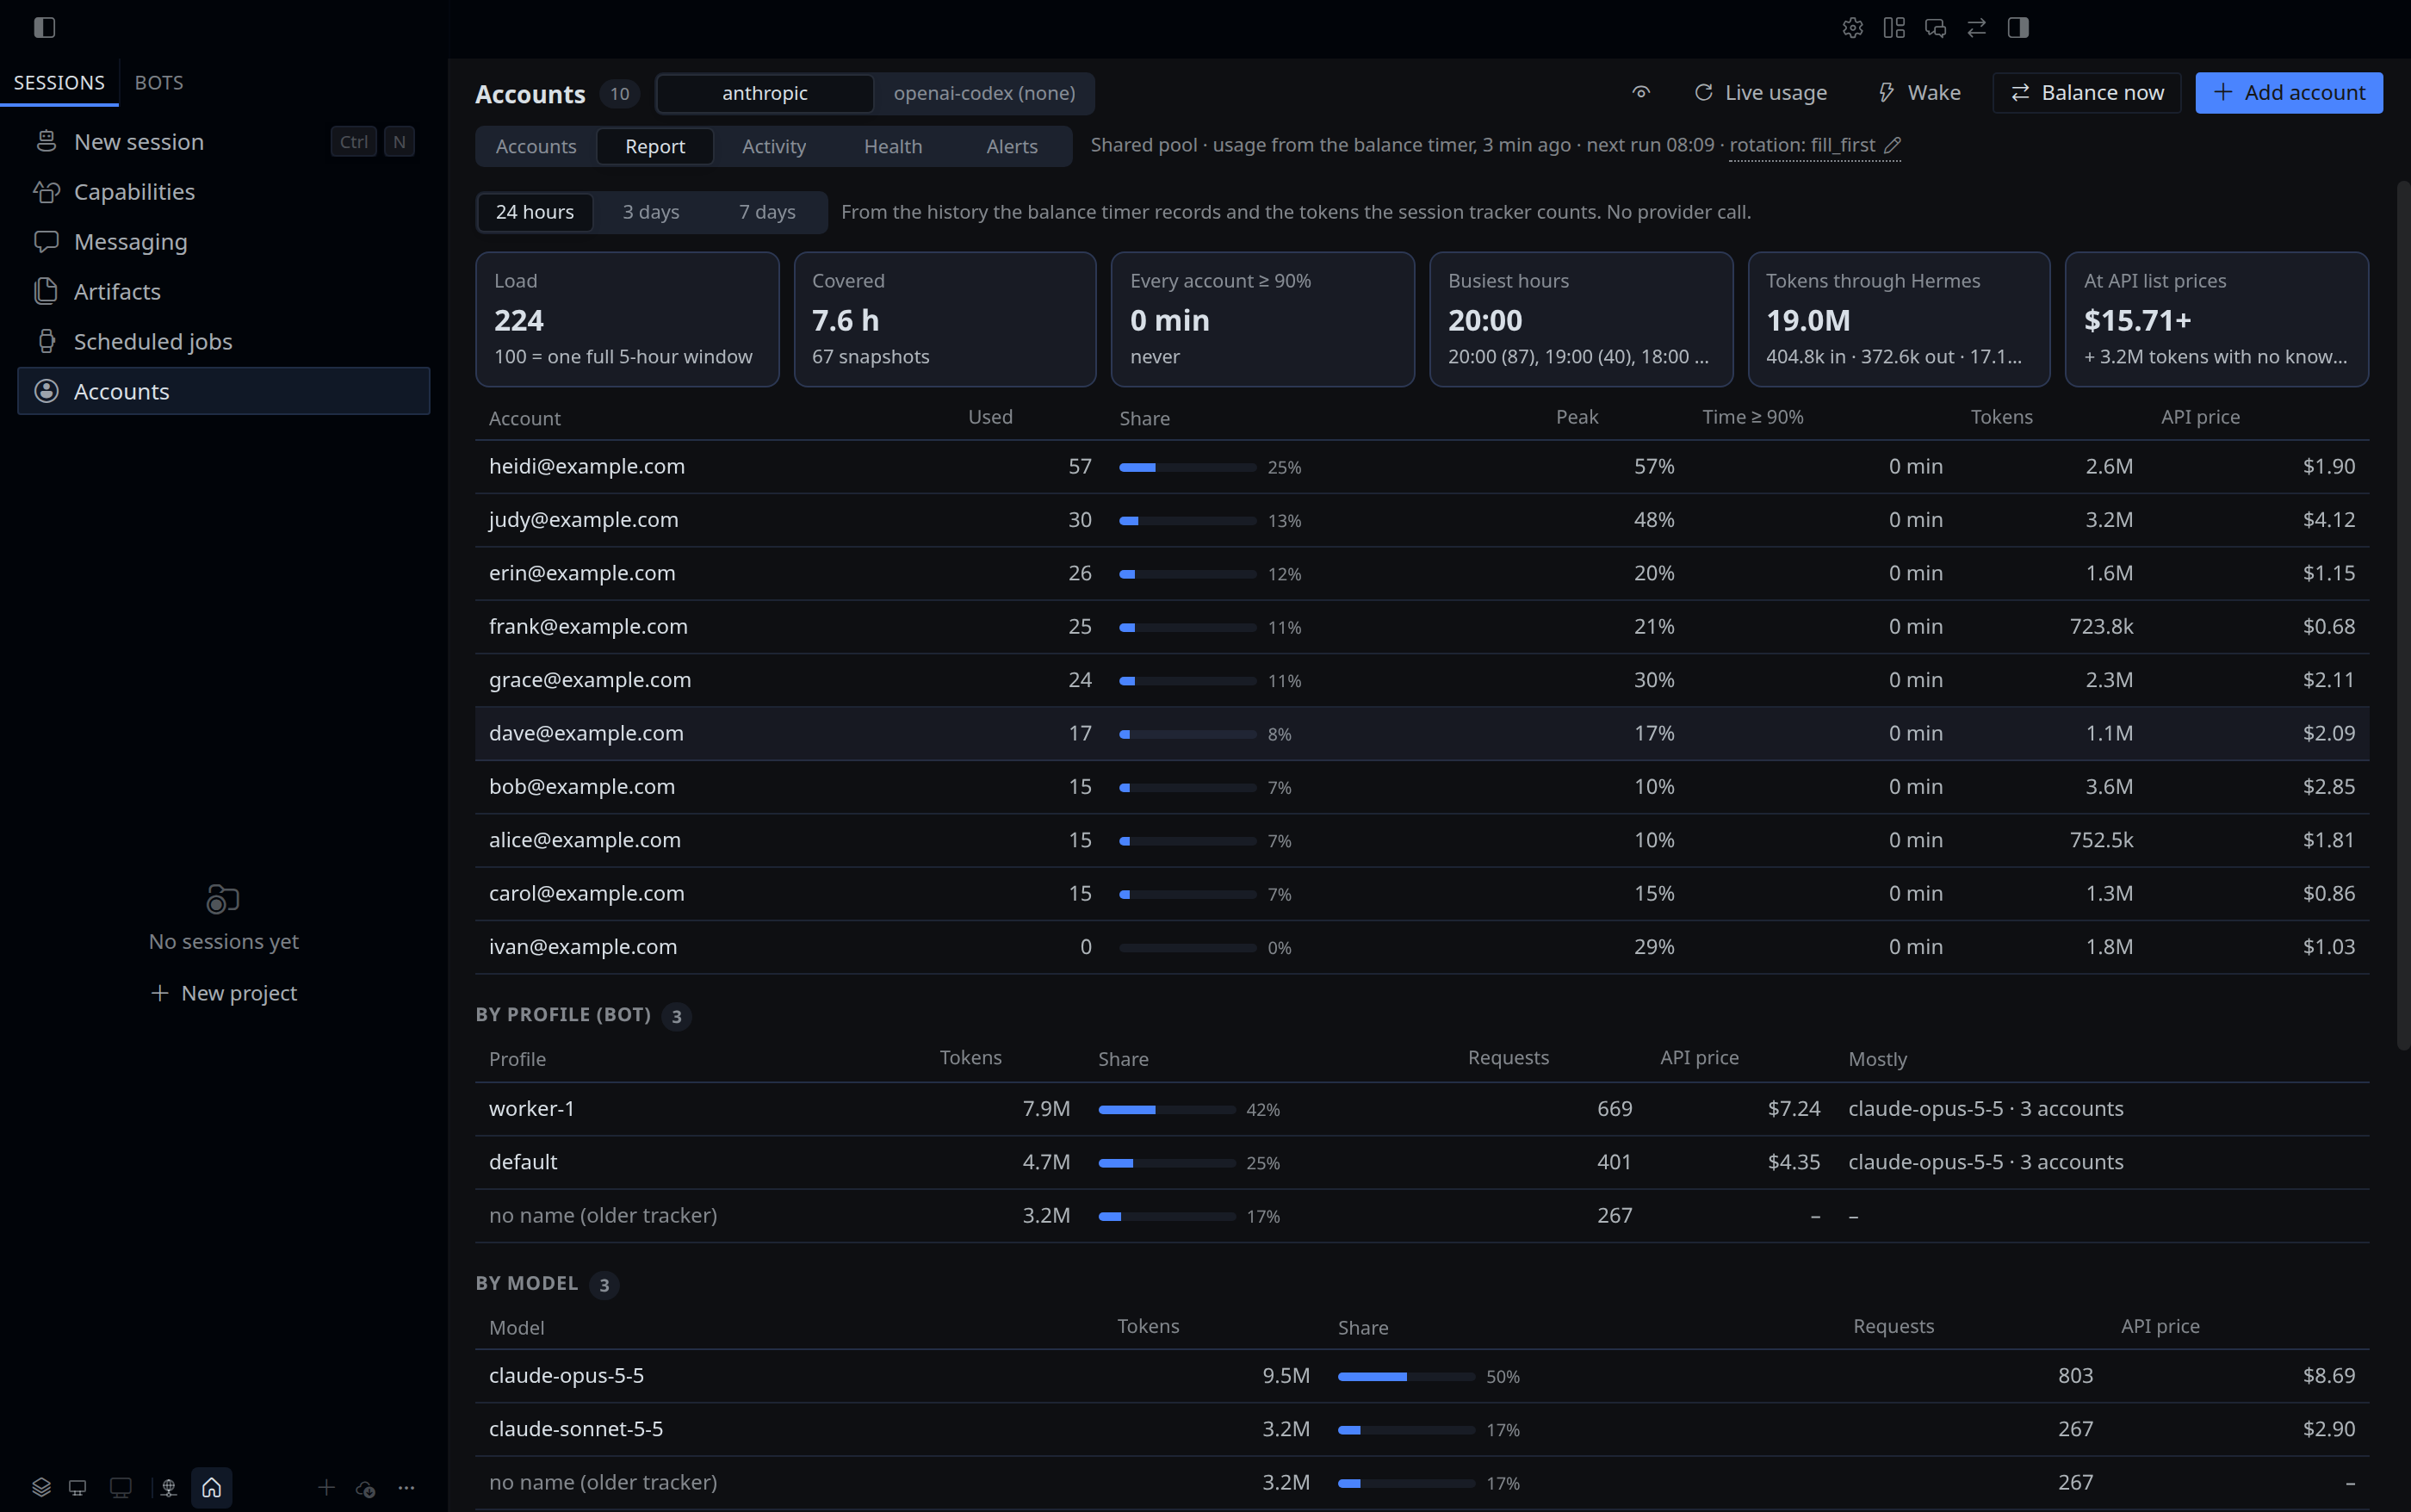Open the Accounts sub-tab
Screen dimensions: 2411x1512
coord(536,146)
